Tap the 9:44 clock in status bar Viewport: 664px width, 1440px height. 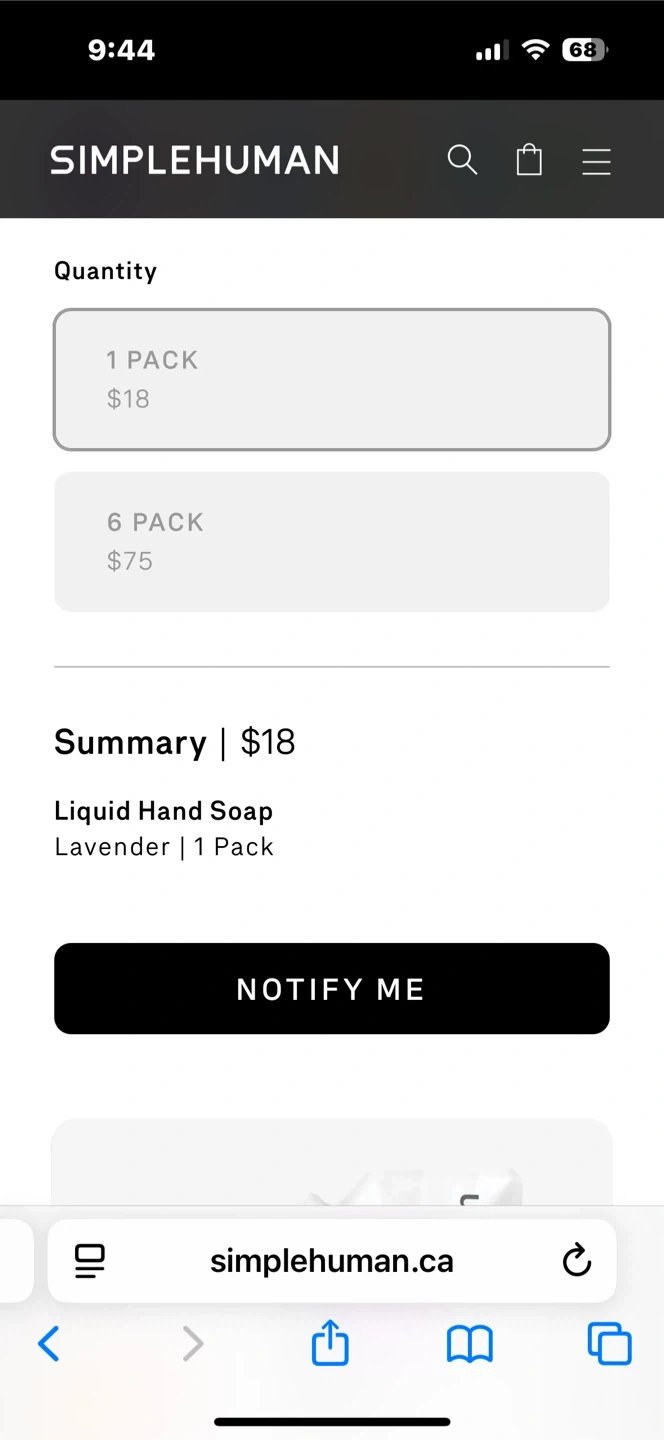pos(121,49)
